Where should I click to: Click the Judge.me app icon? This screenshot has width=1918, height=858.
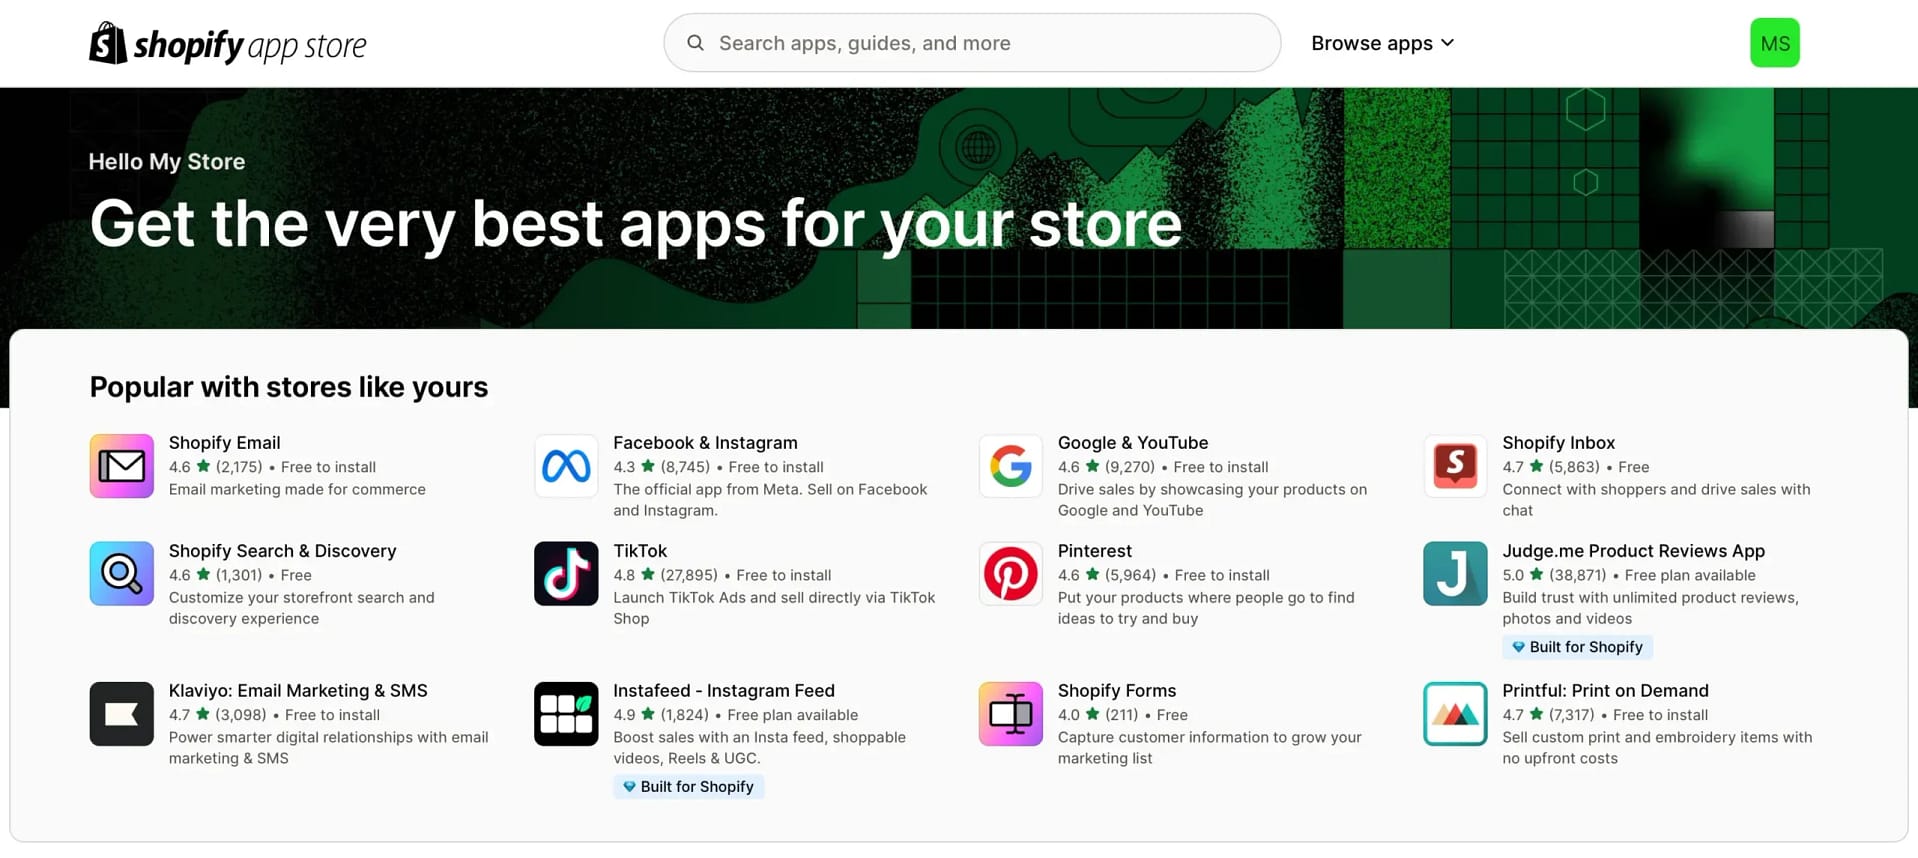[1455, 574]
